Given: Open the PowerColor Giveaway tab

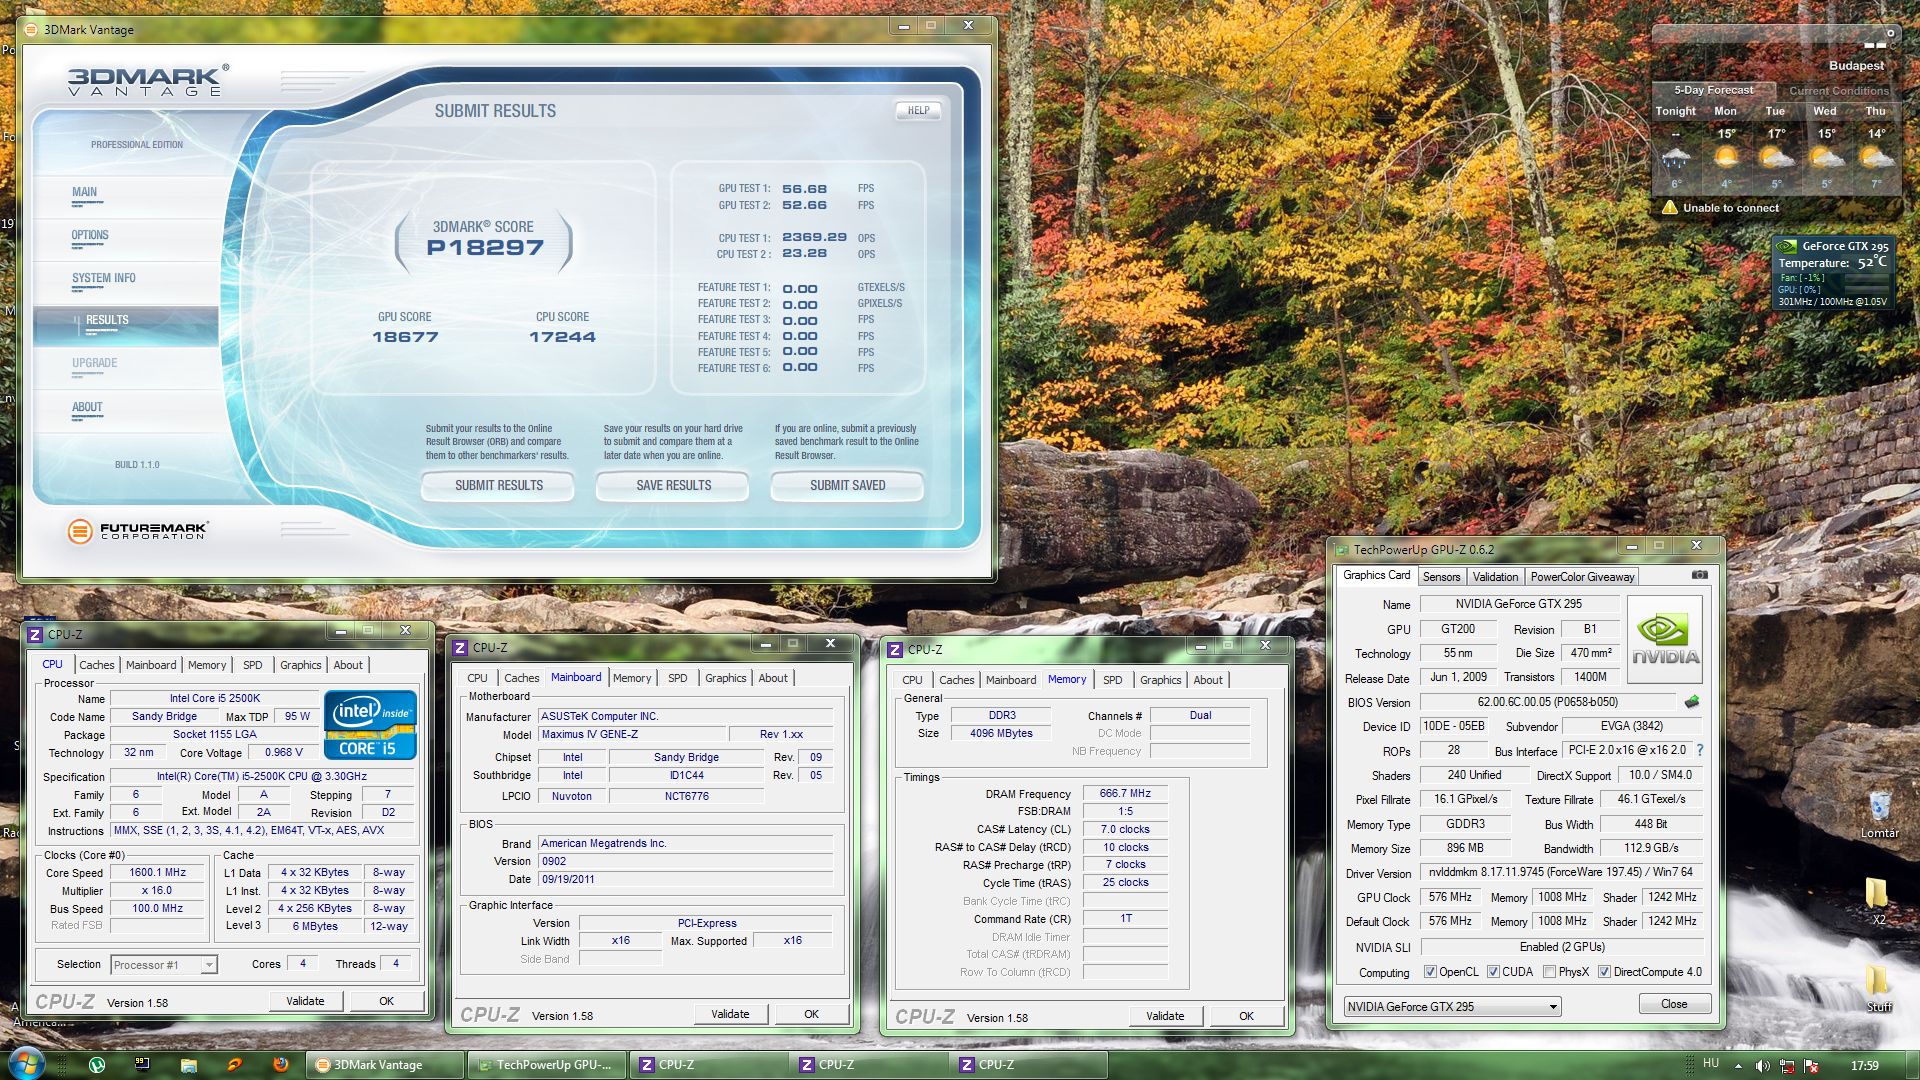Looking at the screenshot, I should [1582, 577].
